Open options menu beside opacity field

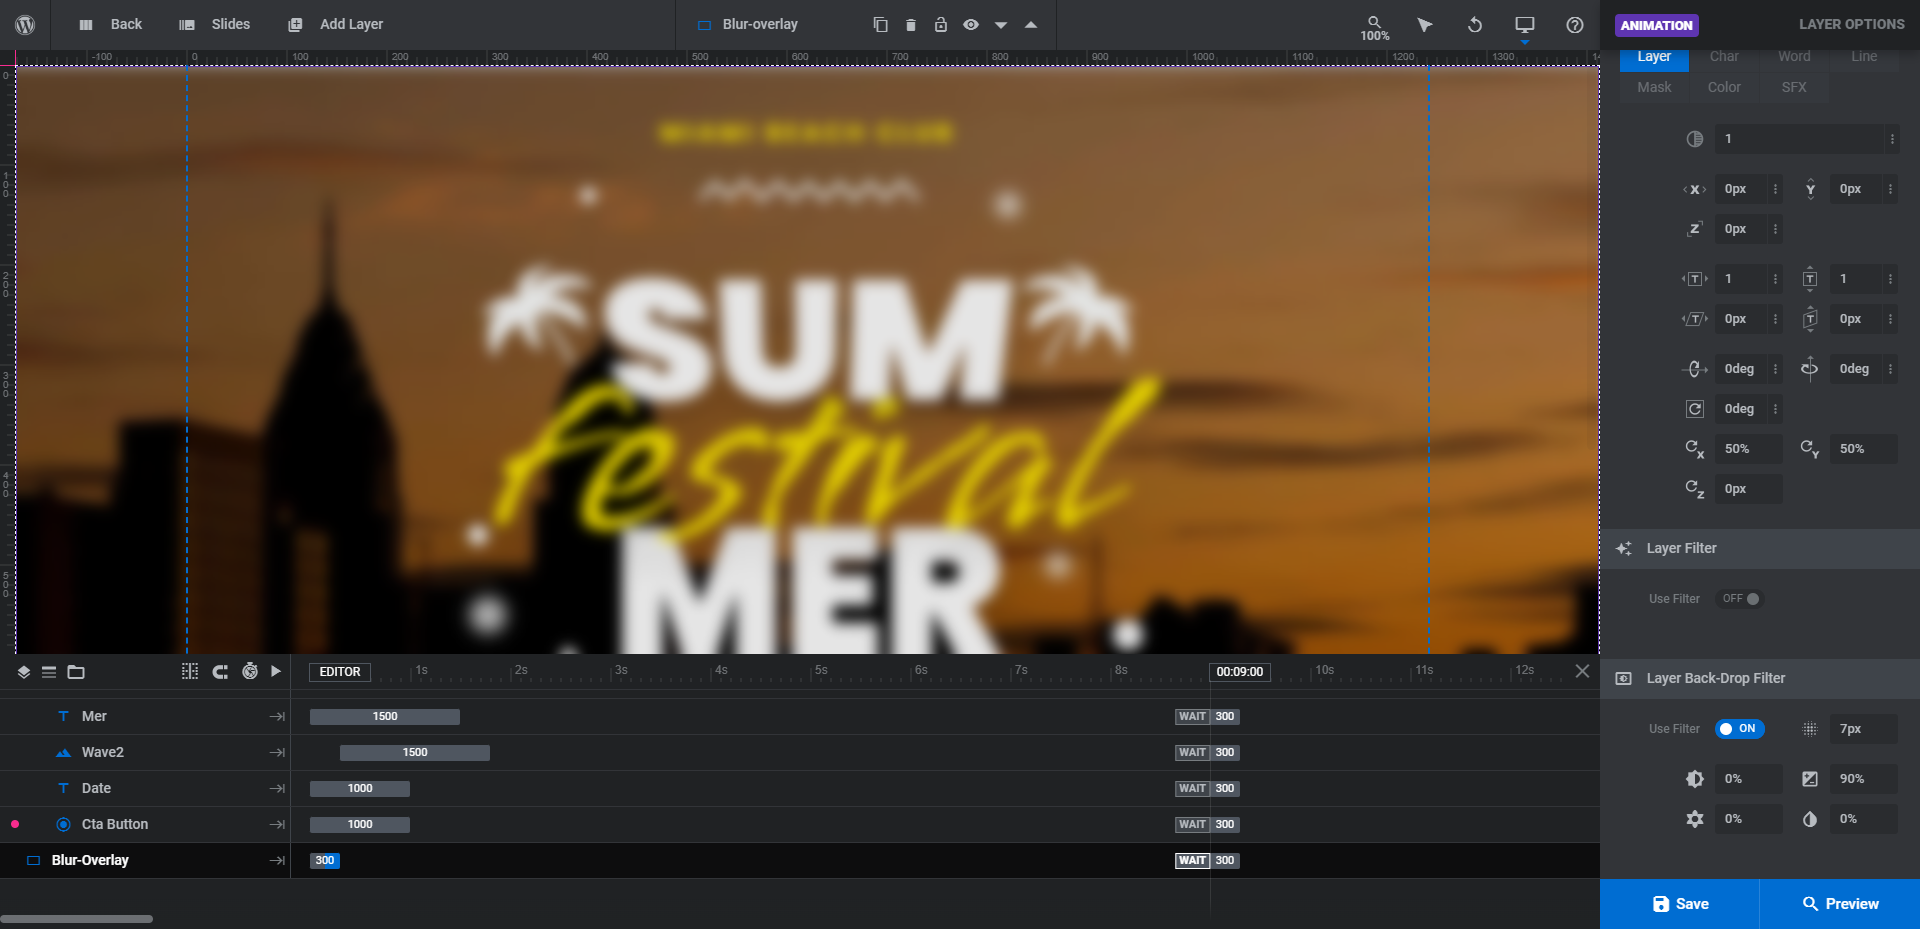1892,139
